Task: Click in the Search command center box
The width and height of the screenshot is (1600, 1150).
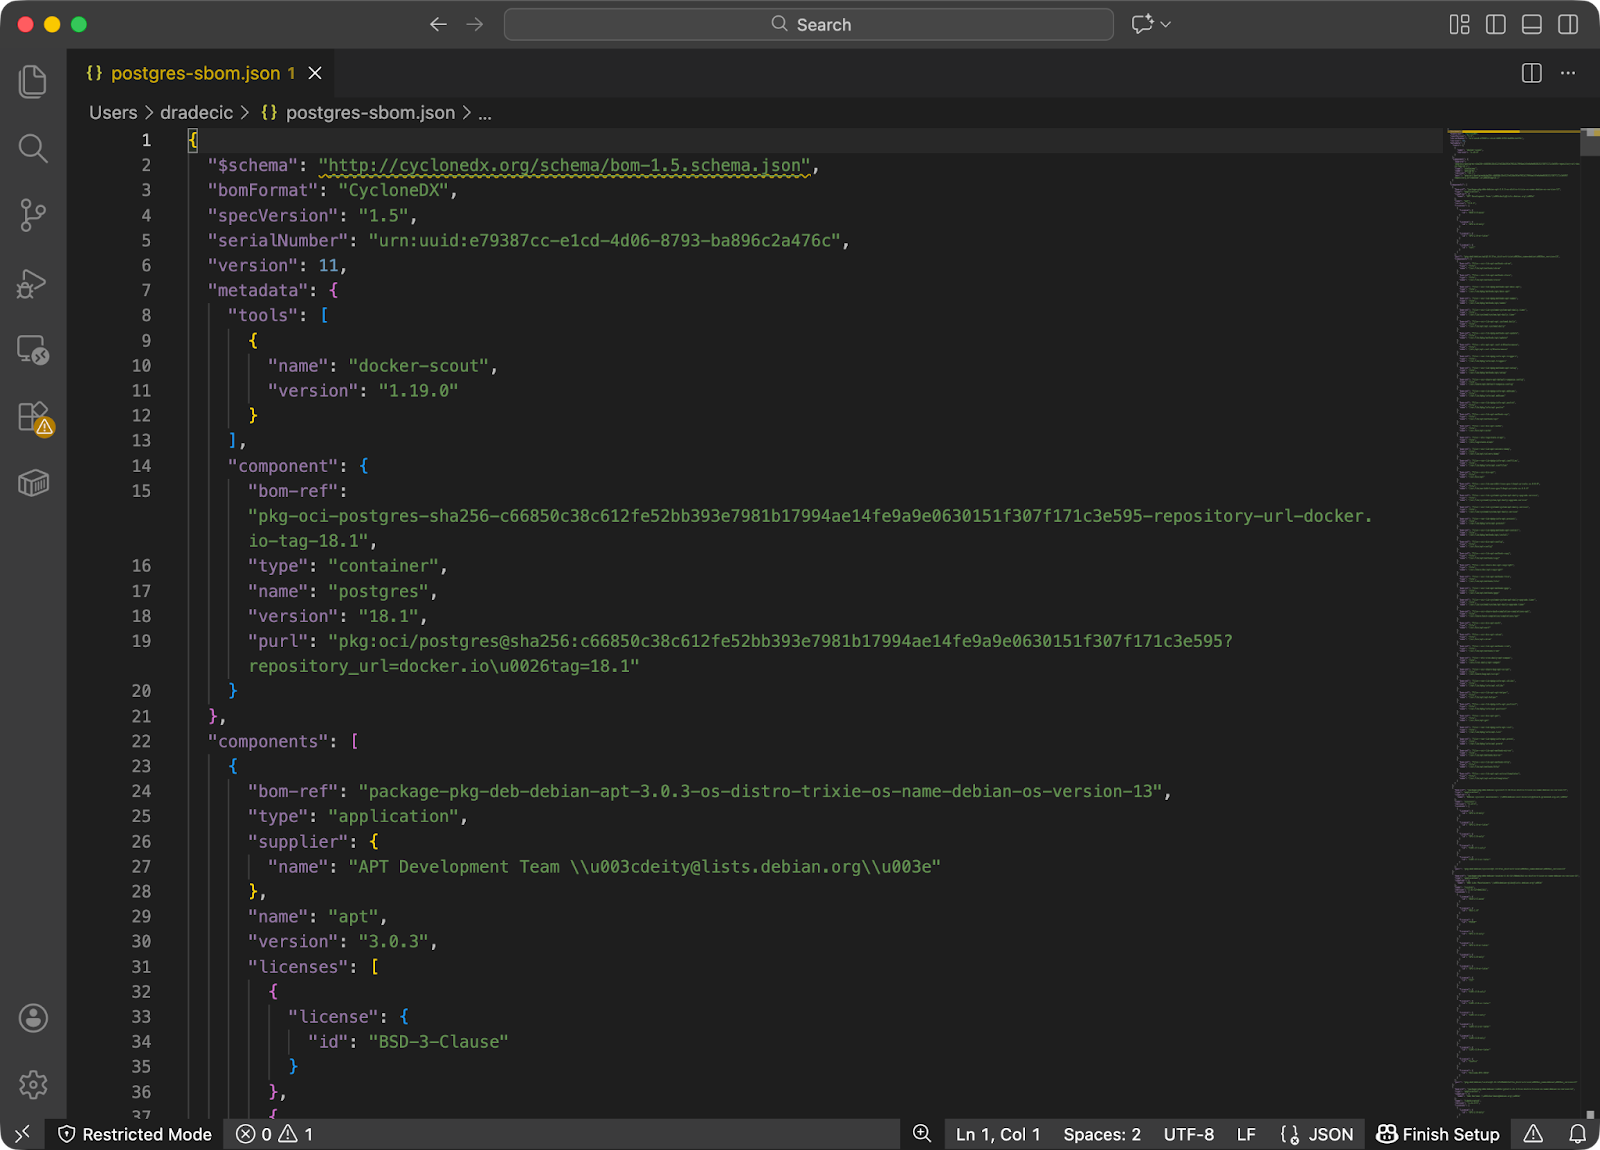Action: (x=809, y=24)
